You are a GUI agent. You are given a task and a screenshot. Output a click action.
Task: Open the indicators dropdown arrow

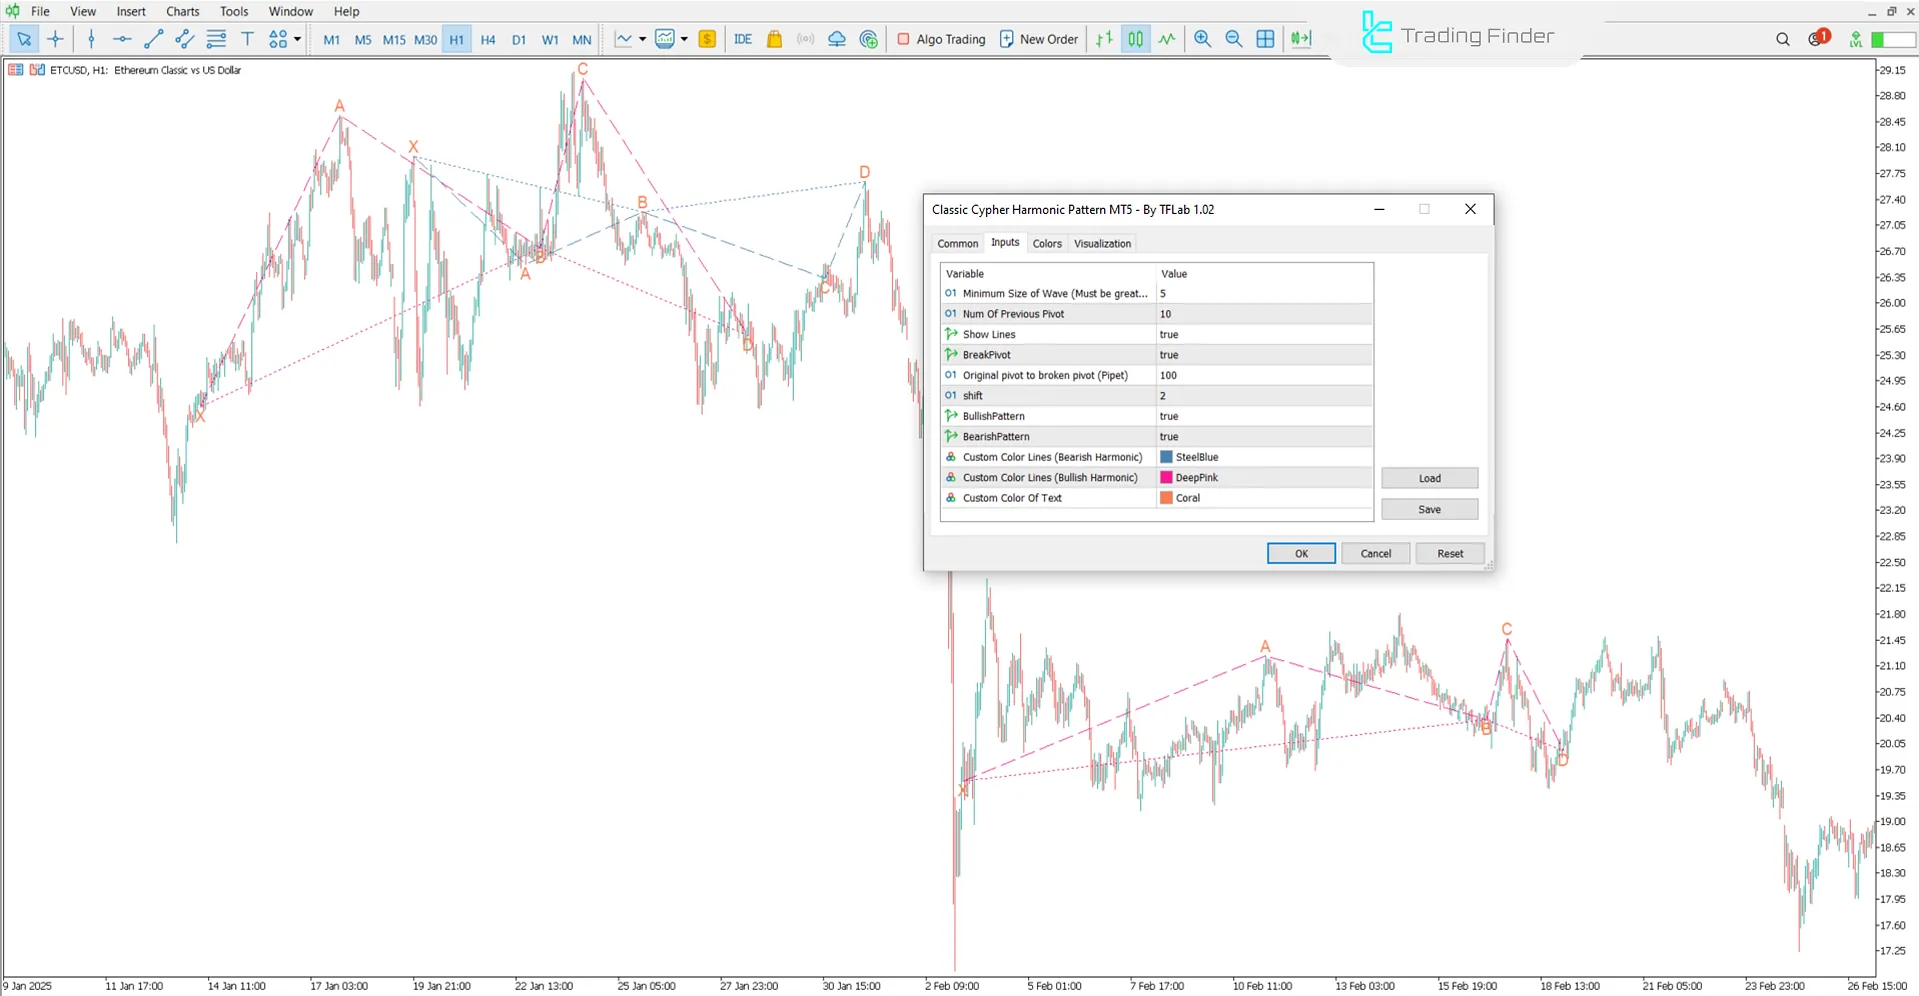[x=641, y=39]
